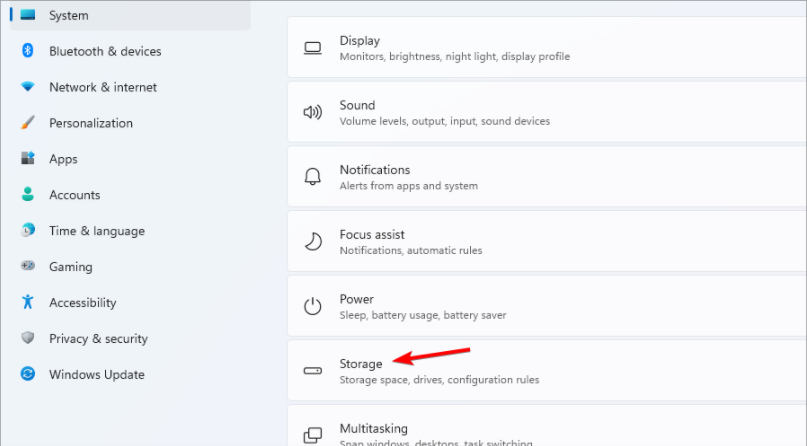Click the Bluetooth & devices icon

(28, 51)
